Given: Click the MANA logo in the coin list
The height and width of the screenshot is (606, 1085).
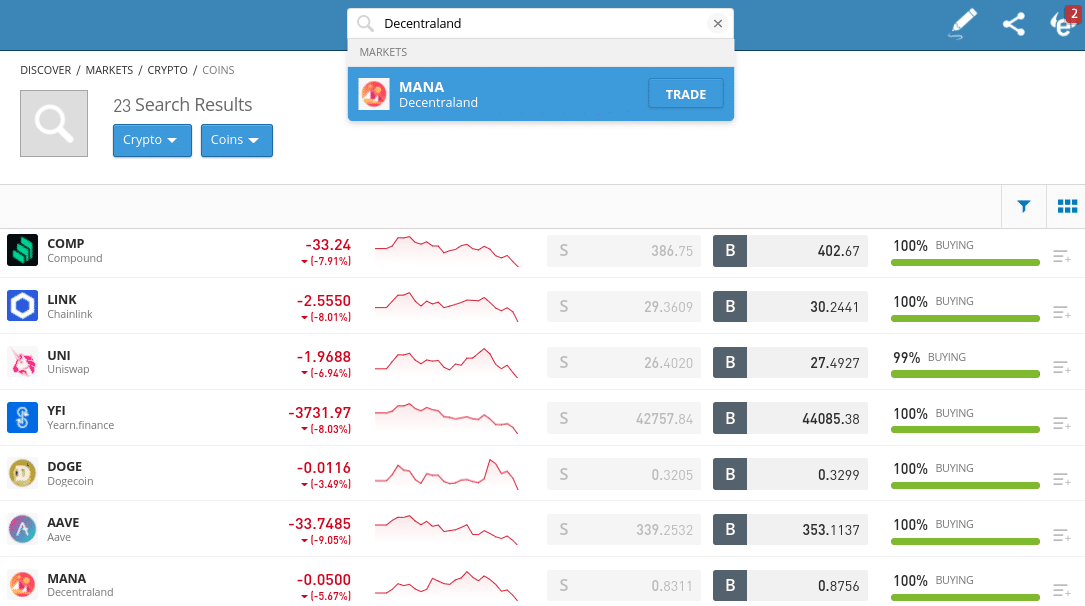Looking at the screenshot, I should pos(22,585).
